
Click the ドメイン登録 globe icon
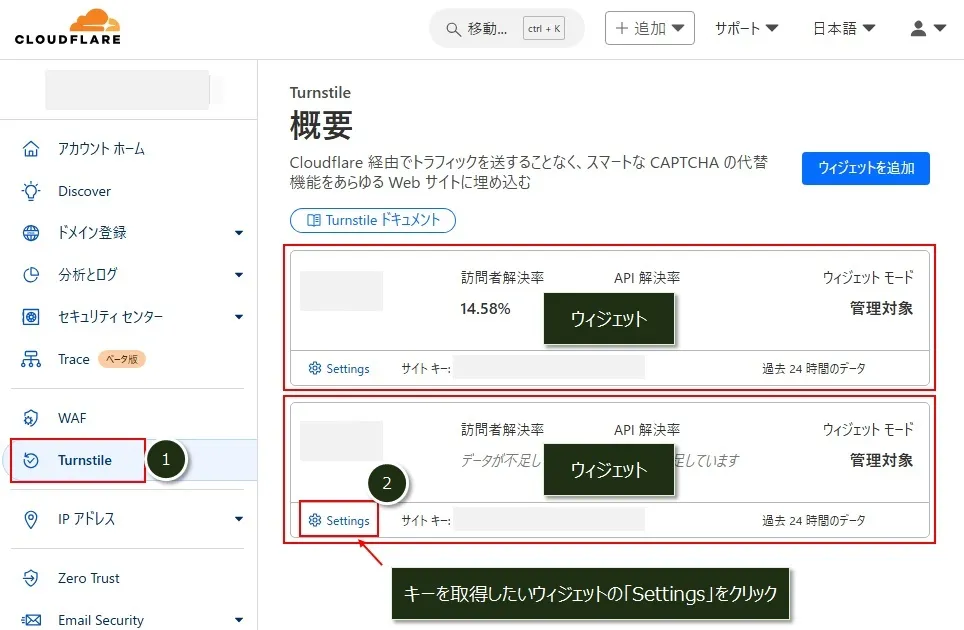31,233
